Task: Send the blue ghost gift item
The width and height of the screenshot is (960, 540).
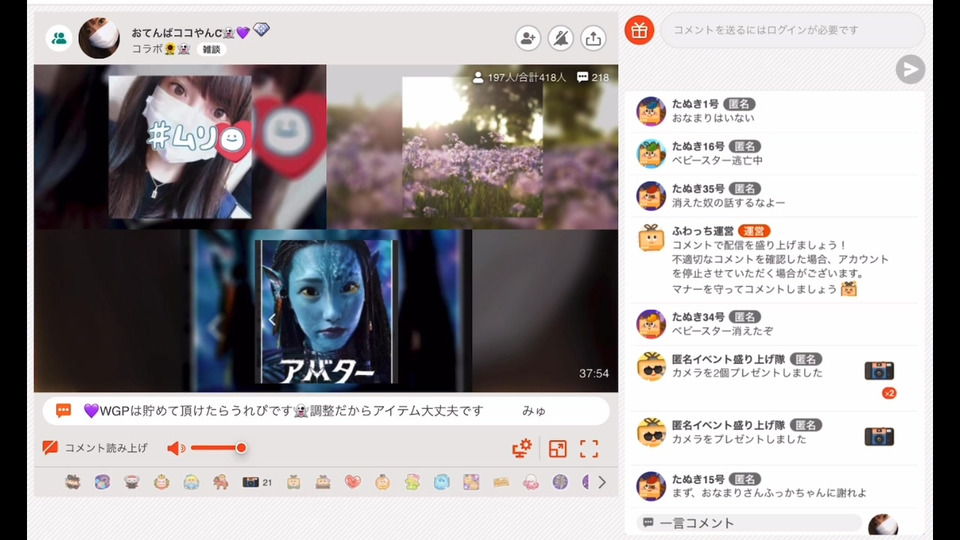Action: coord(441,482)
